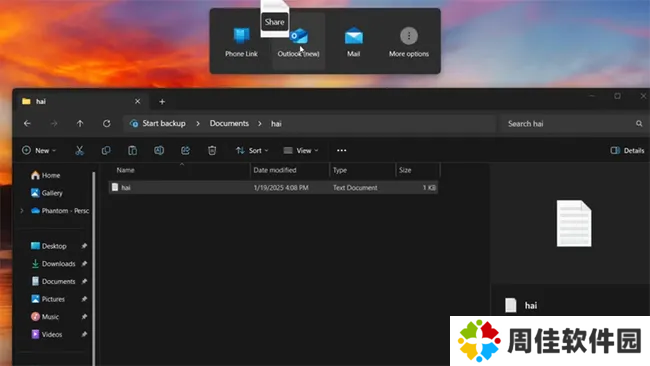Unpin Desktop using its pin icon
The width and height of the screenshot is (650, 366).
(x=84, y=246)
